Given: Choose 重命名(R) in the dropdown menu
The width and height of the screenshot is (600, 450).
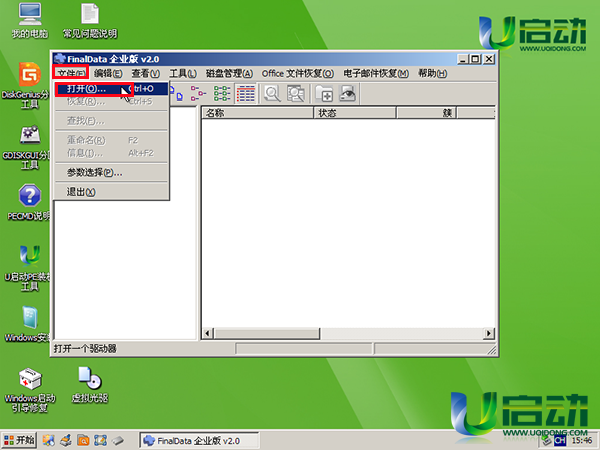Looking at the screenshot, I should point(112,140).
